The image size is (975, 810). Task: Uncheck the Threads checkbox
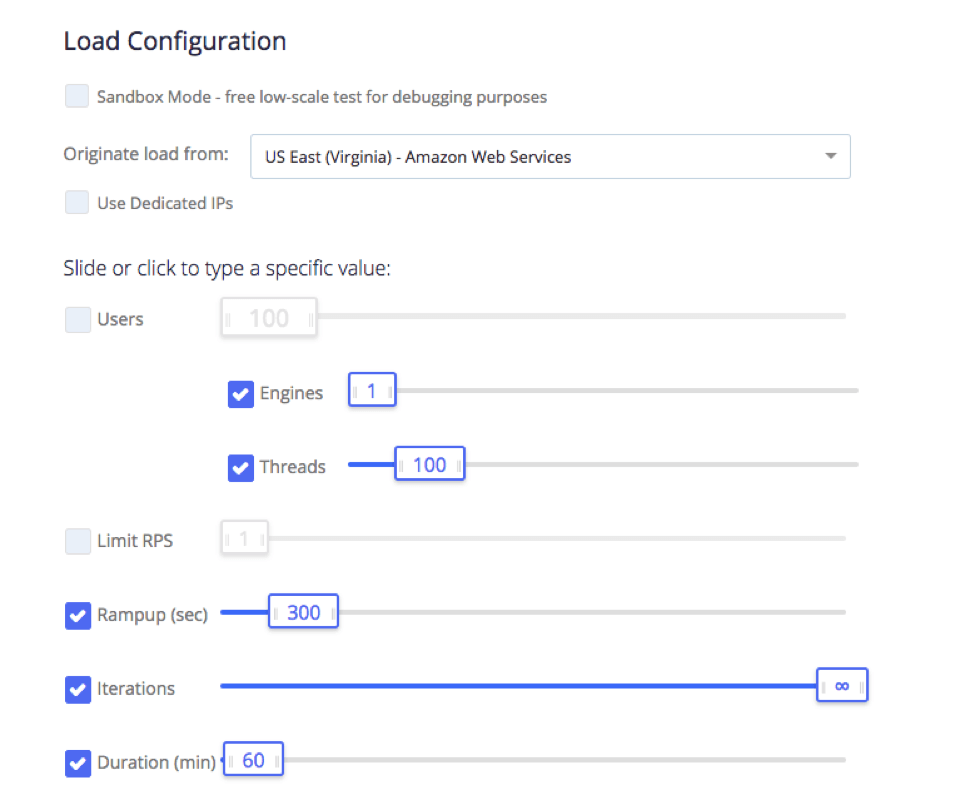pyautogui.click(x=241, y=468)
